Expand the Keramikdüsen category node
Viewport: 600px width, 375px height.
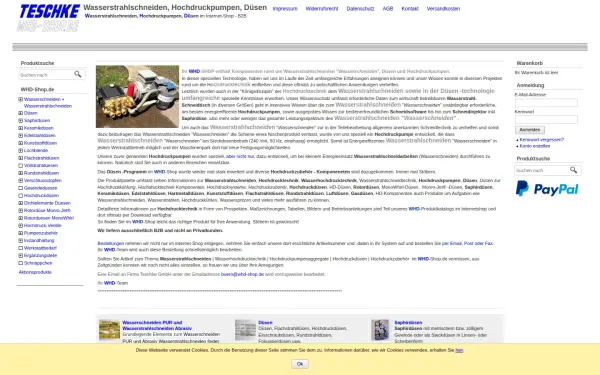click(21, 128)
